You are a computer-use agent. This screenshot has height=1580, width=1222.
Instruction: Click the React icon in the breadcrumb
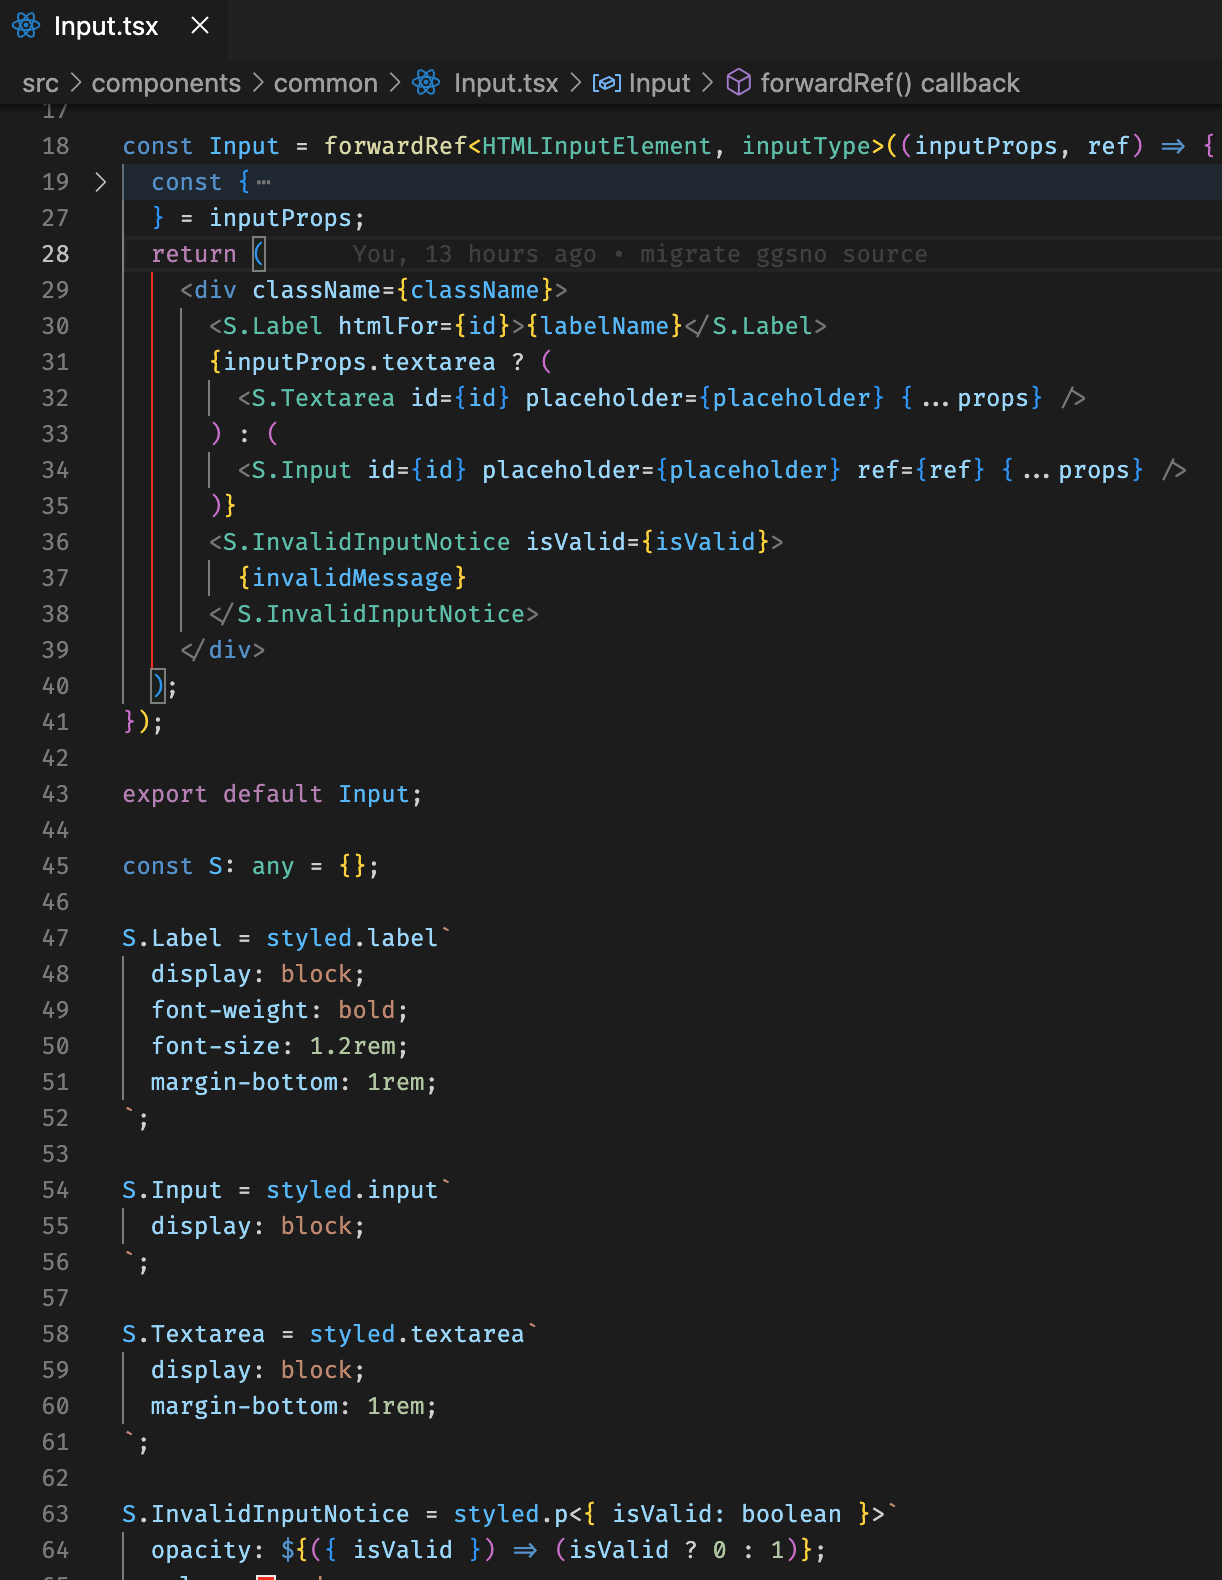click(427, 83)
